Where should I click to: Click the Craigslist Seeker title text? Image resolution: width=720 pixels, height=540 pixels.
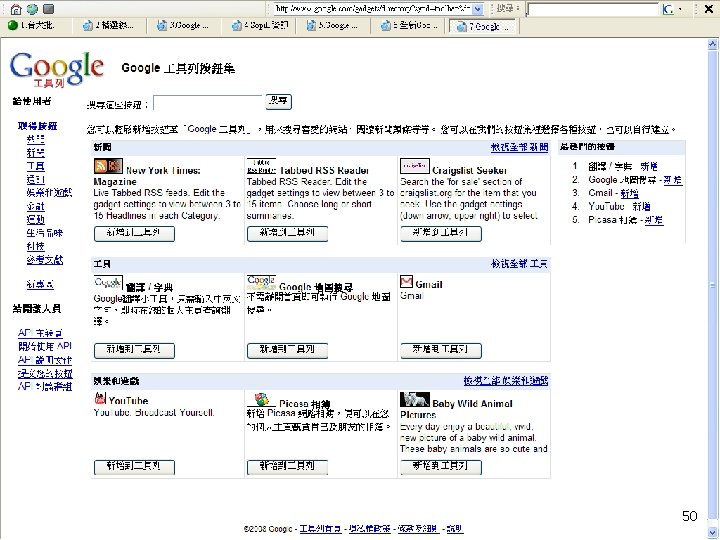click(x=469, y=170)
